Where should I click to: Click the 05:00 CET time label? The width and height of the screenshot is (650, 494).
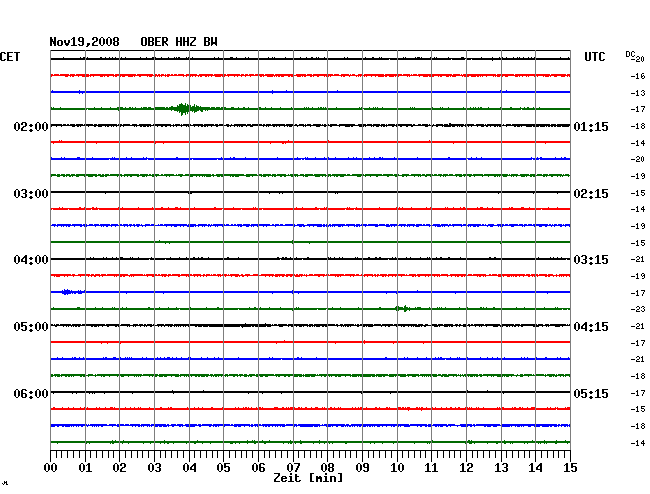click(x=31, y=327)
